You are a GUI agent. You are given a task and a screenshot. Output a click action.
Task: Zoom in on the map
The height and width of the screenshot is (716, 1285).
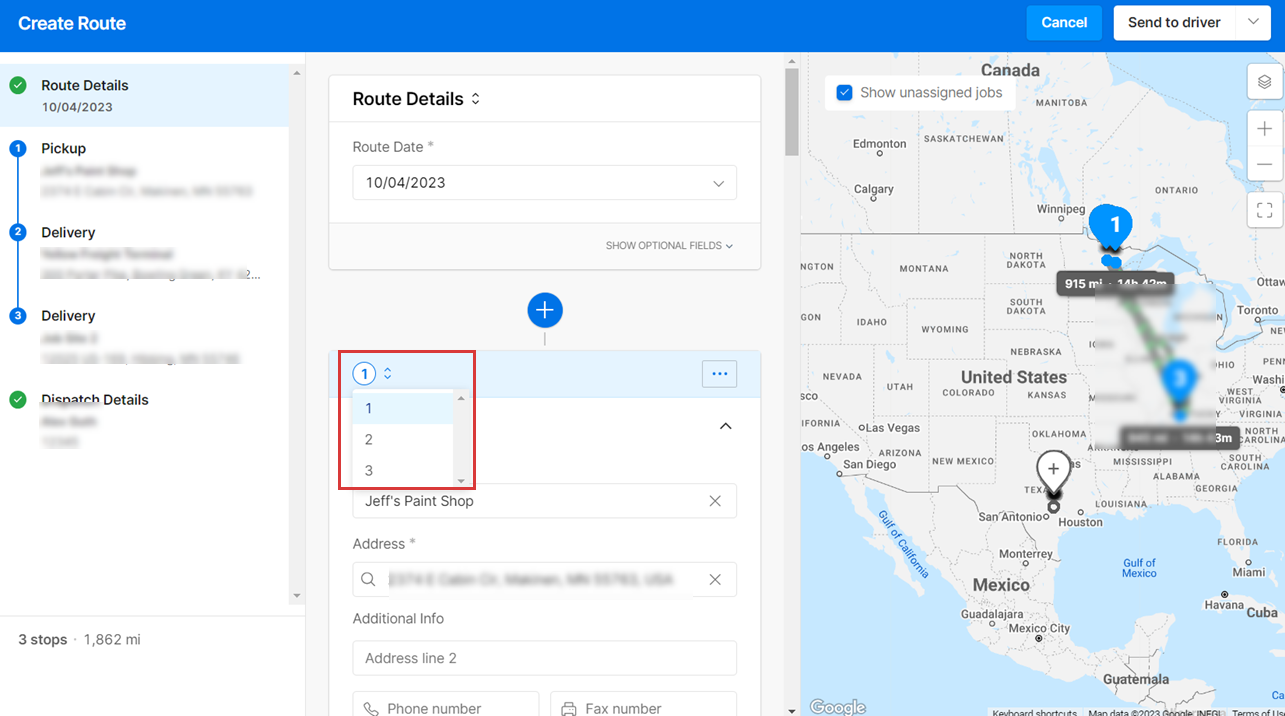pos(1264,129)
